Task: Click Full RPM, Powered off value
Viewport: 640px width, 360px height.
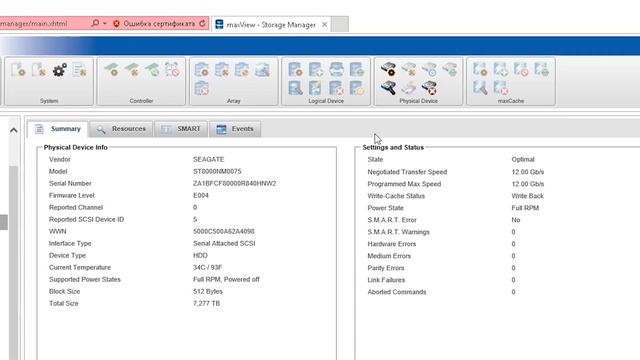Action: pyautogui.click(x=226, y=280)
